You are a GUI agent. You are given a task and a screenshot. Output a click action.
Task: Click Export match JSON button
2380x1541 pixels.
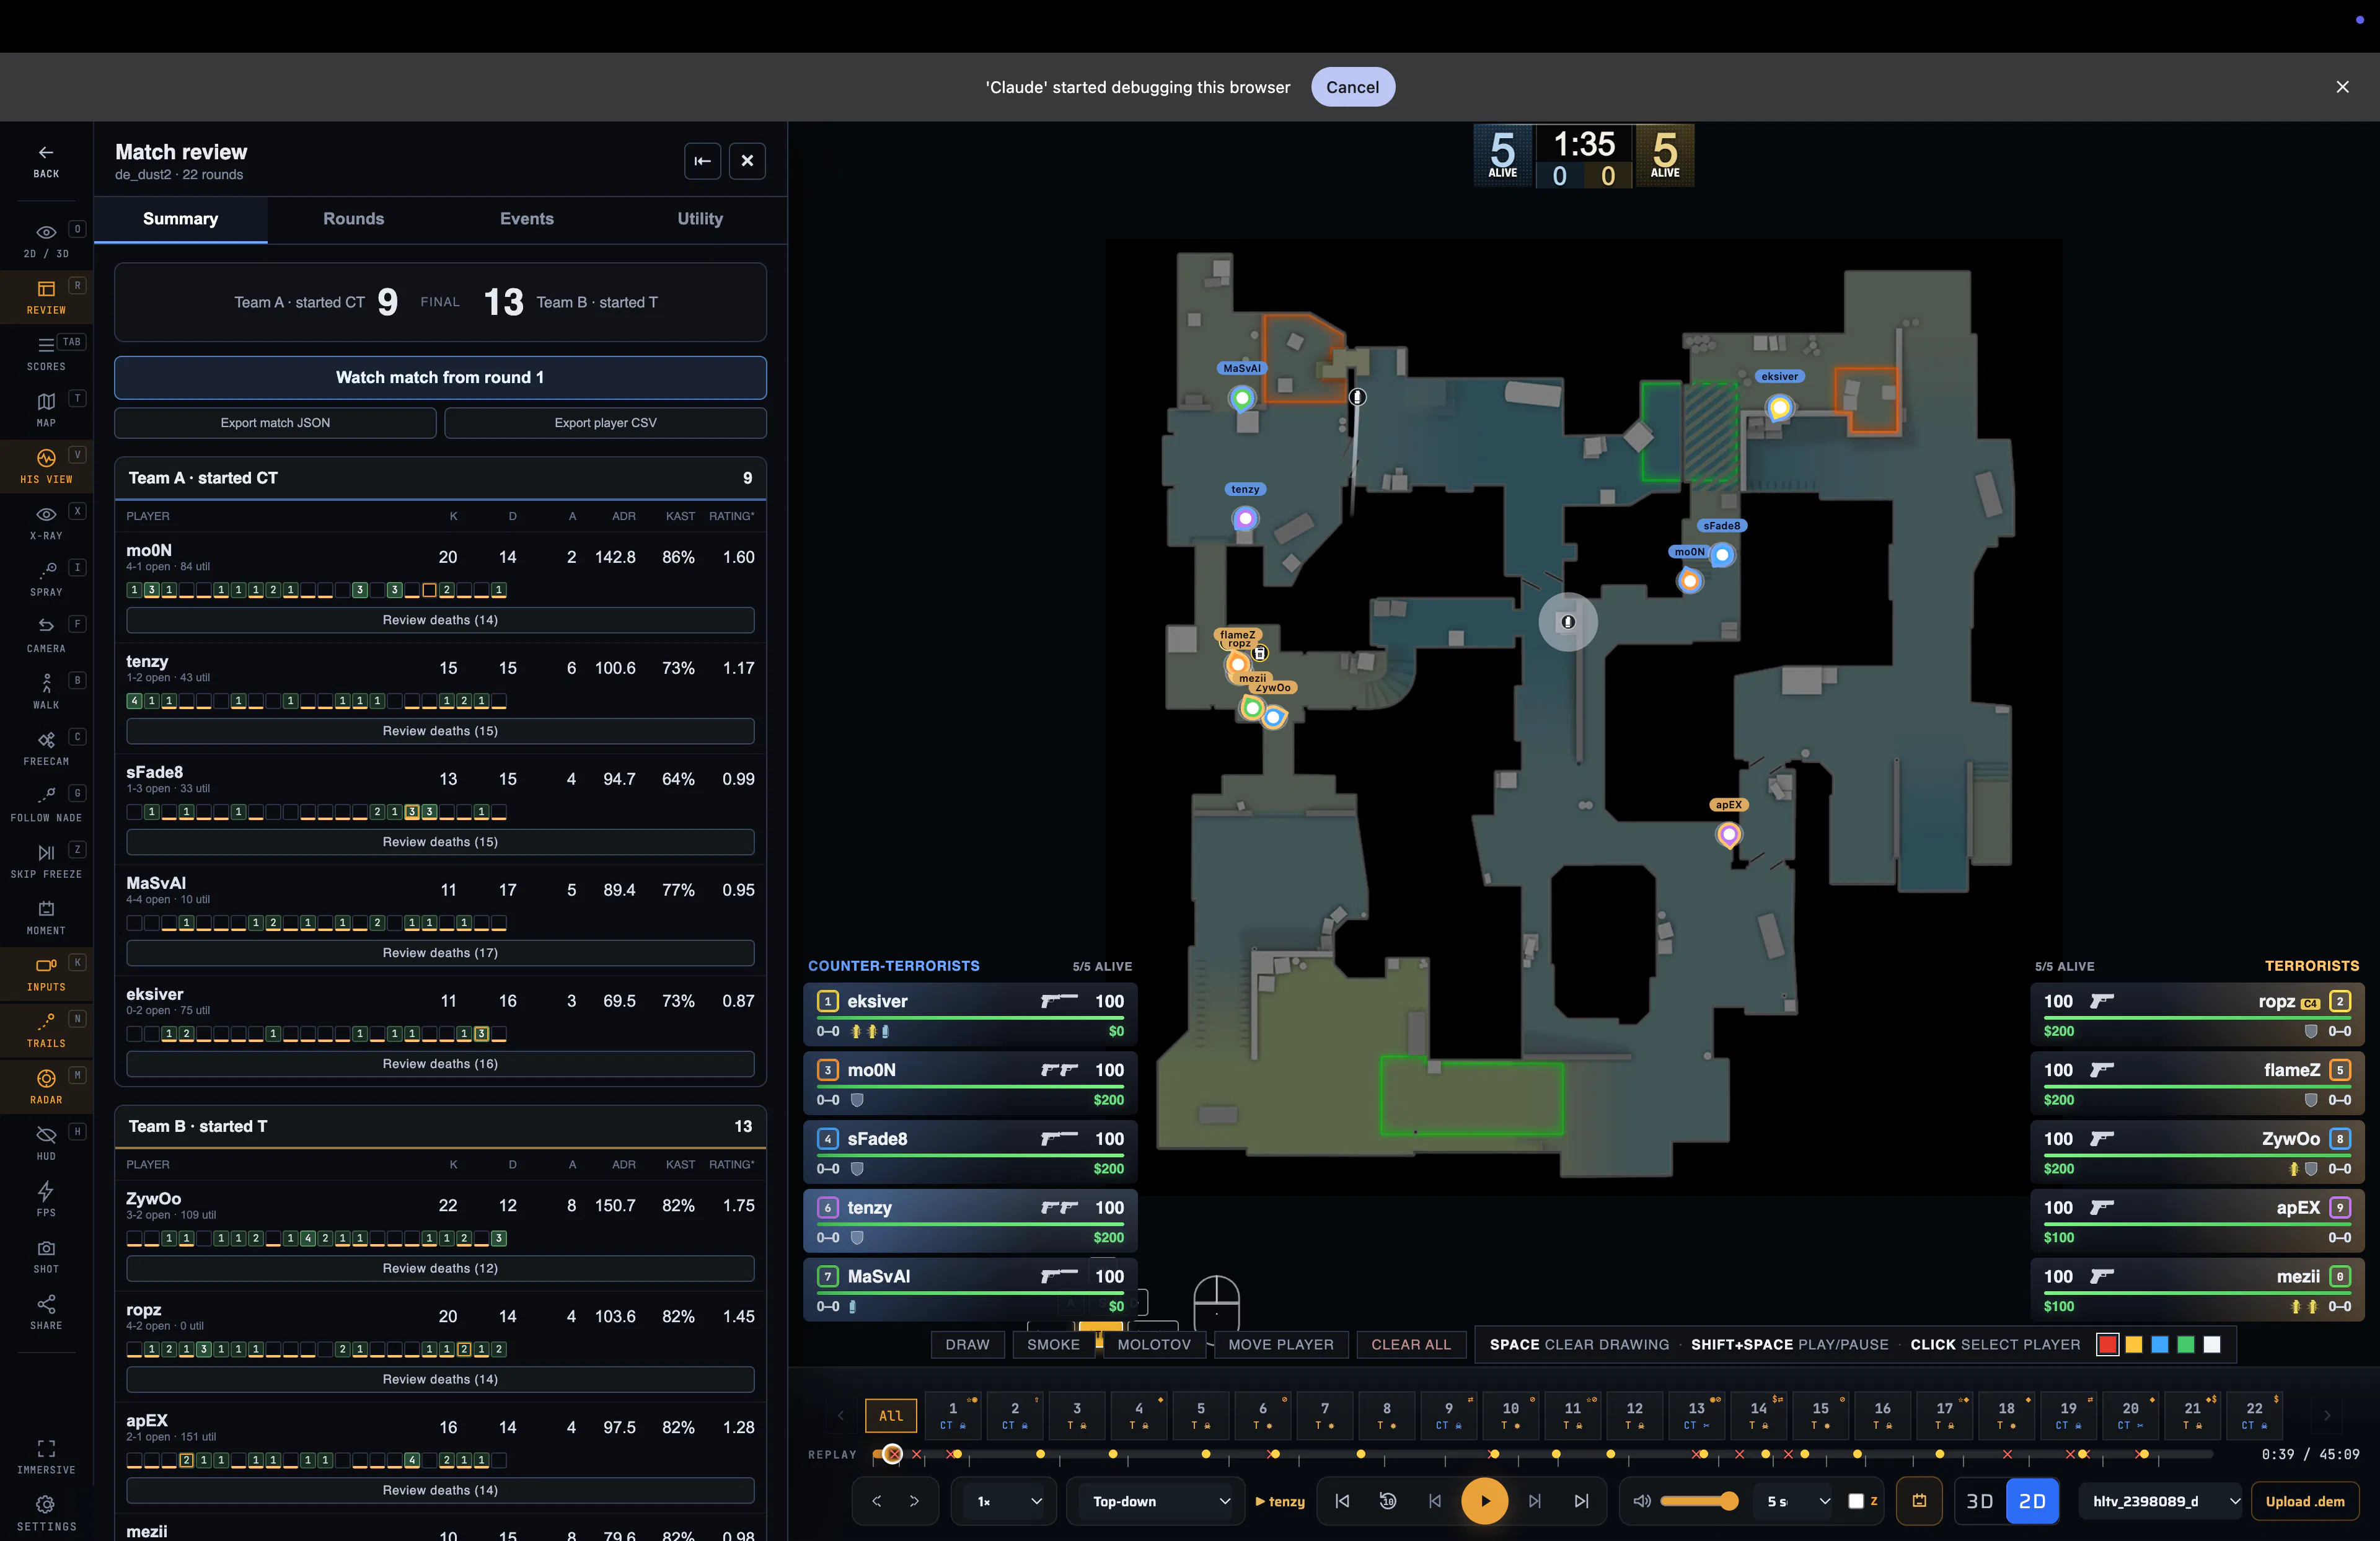[x=275, y=423]
